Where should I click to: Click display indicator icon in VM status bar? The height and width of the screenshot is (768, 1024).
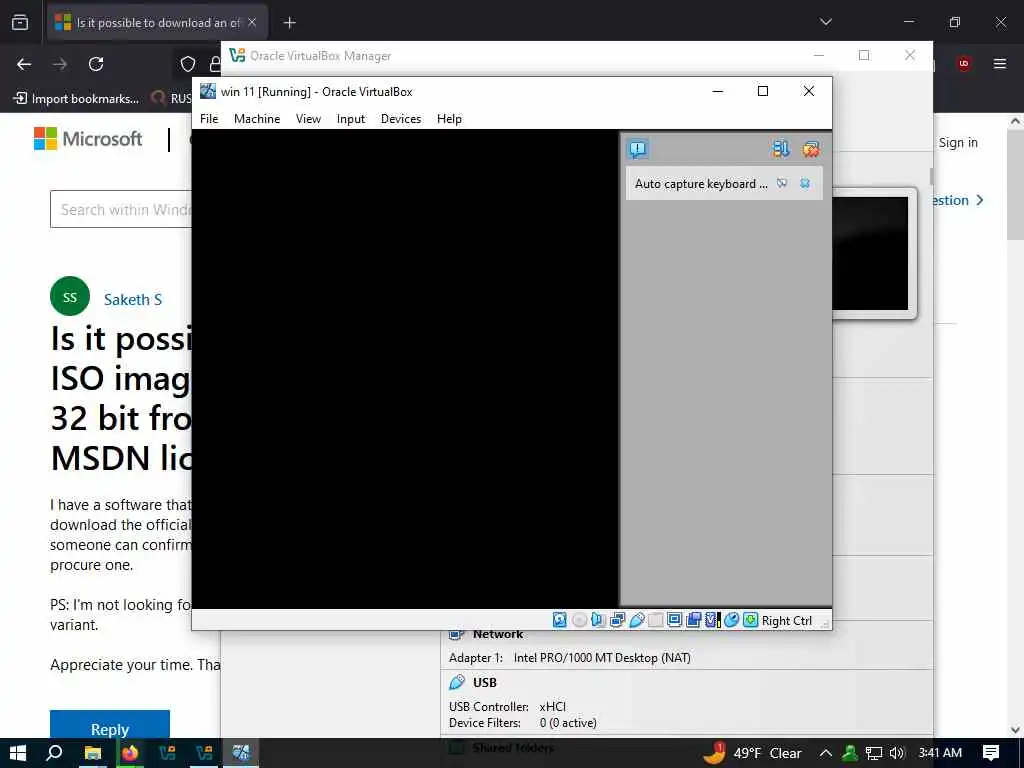pyautogui.click(x=675, y=620)
